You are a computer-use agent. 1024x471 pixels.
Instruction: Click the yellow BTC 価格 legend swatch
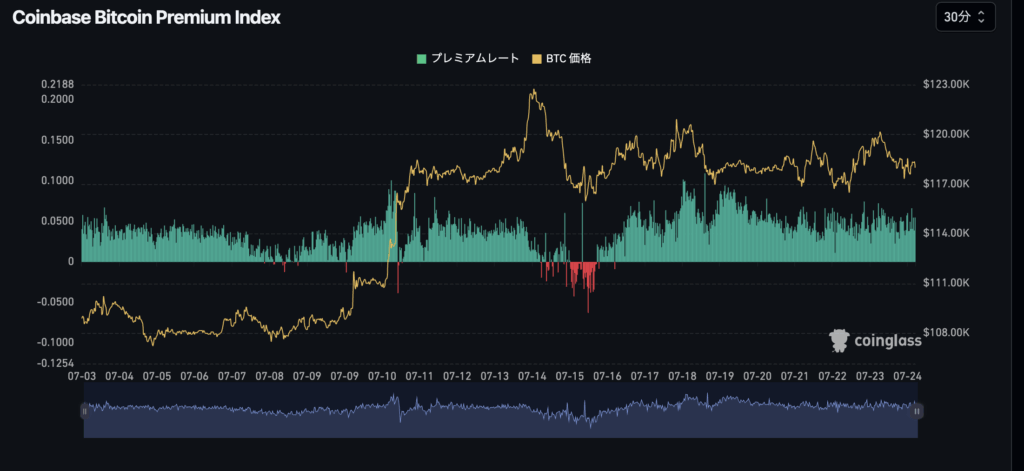coord(537,59)
